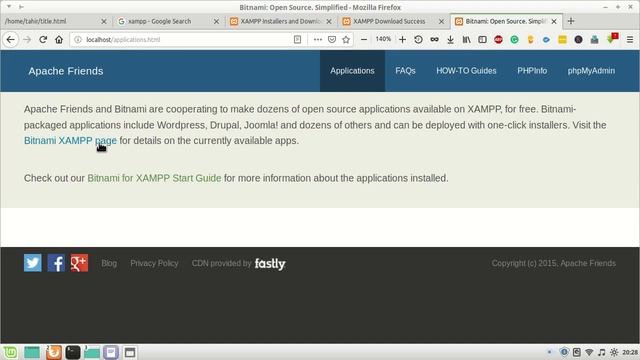Open Twitter icon in footer

coord(33,263)
